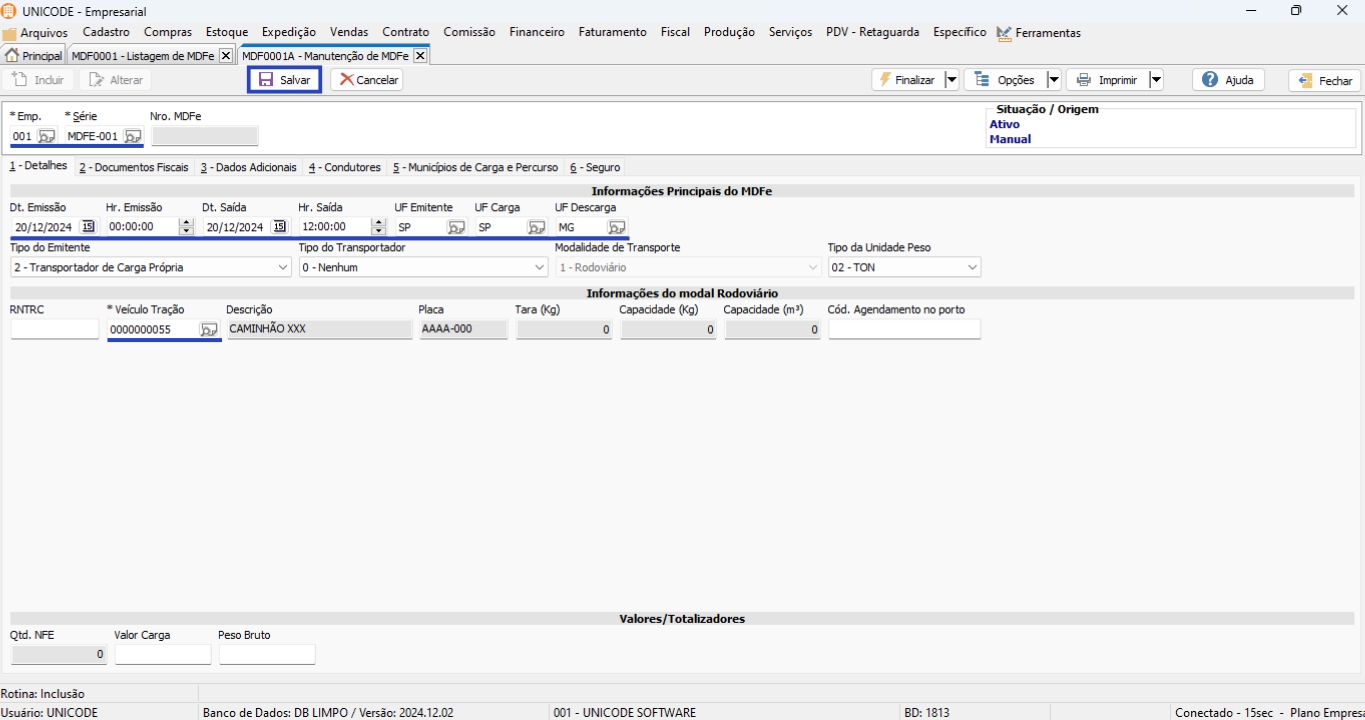Open the Série lookup search icon
The width and height of the screenshot is (1365, 720).
(x=132, y=136)
